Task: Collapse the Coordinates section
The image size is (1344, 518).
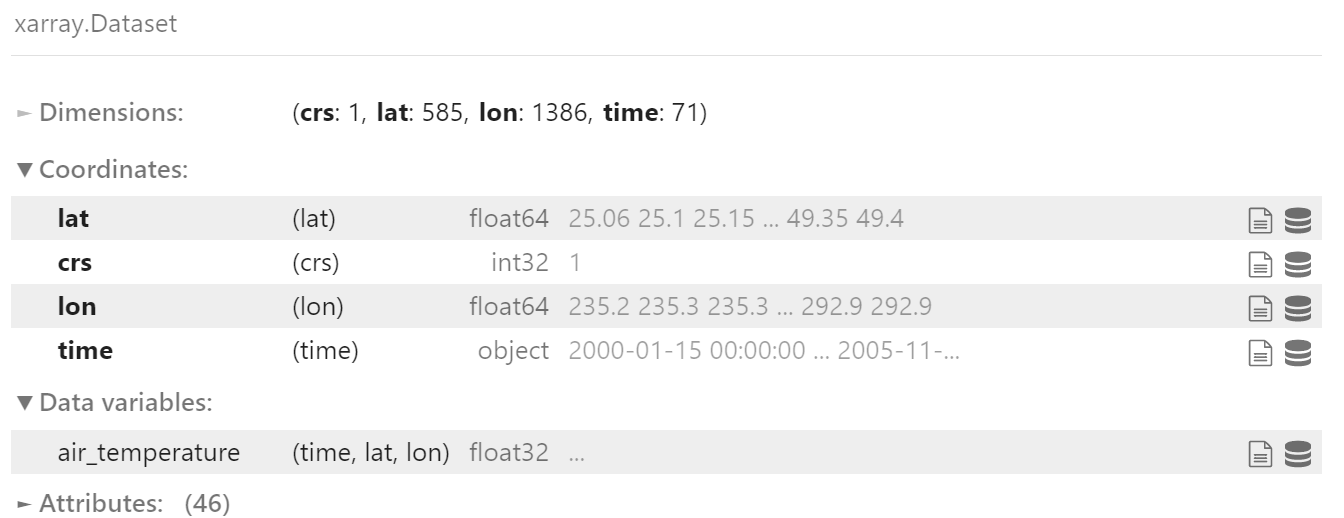Action: coord(102,170)
